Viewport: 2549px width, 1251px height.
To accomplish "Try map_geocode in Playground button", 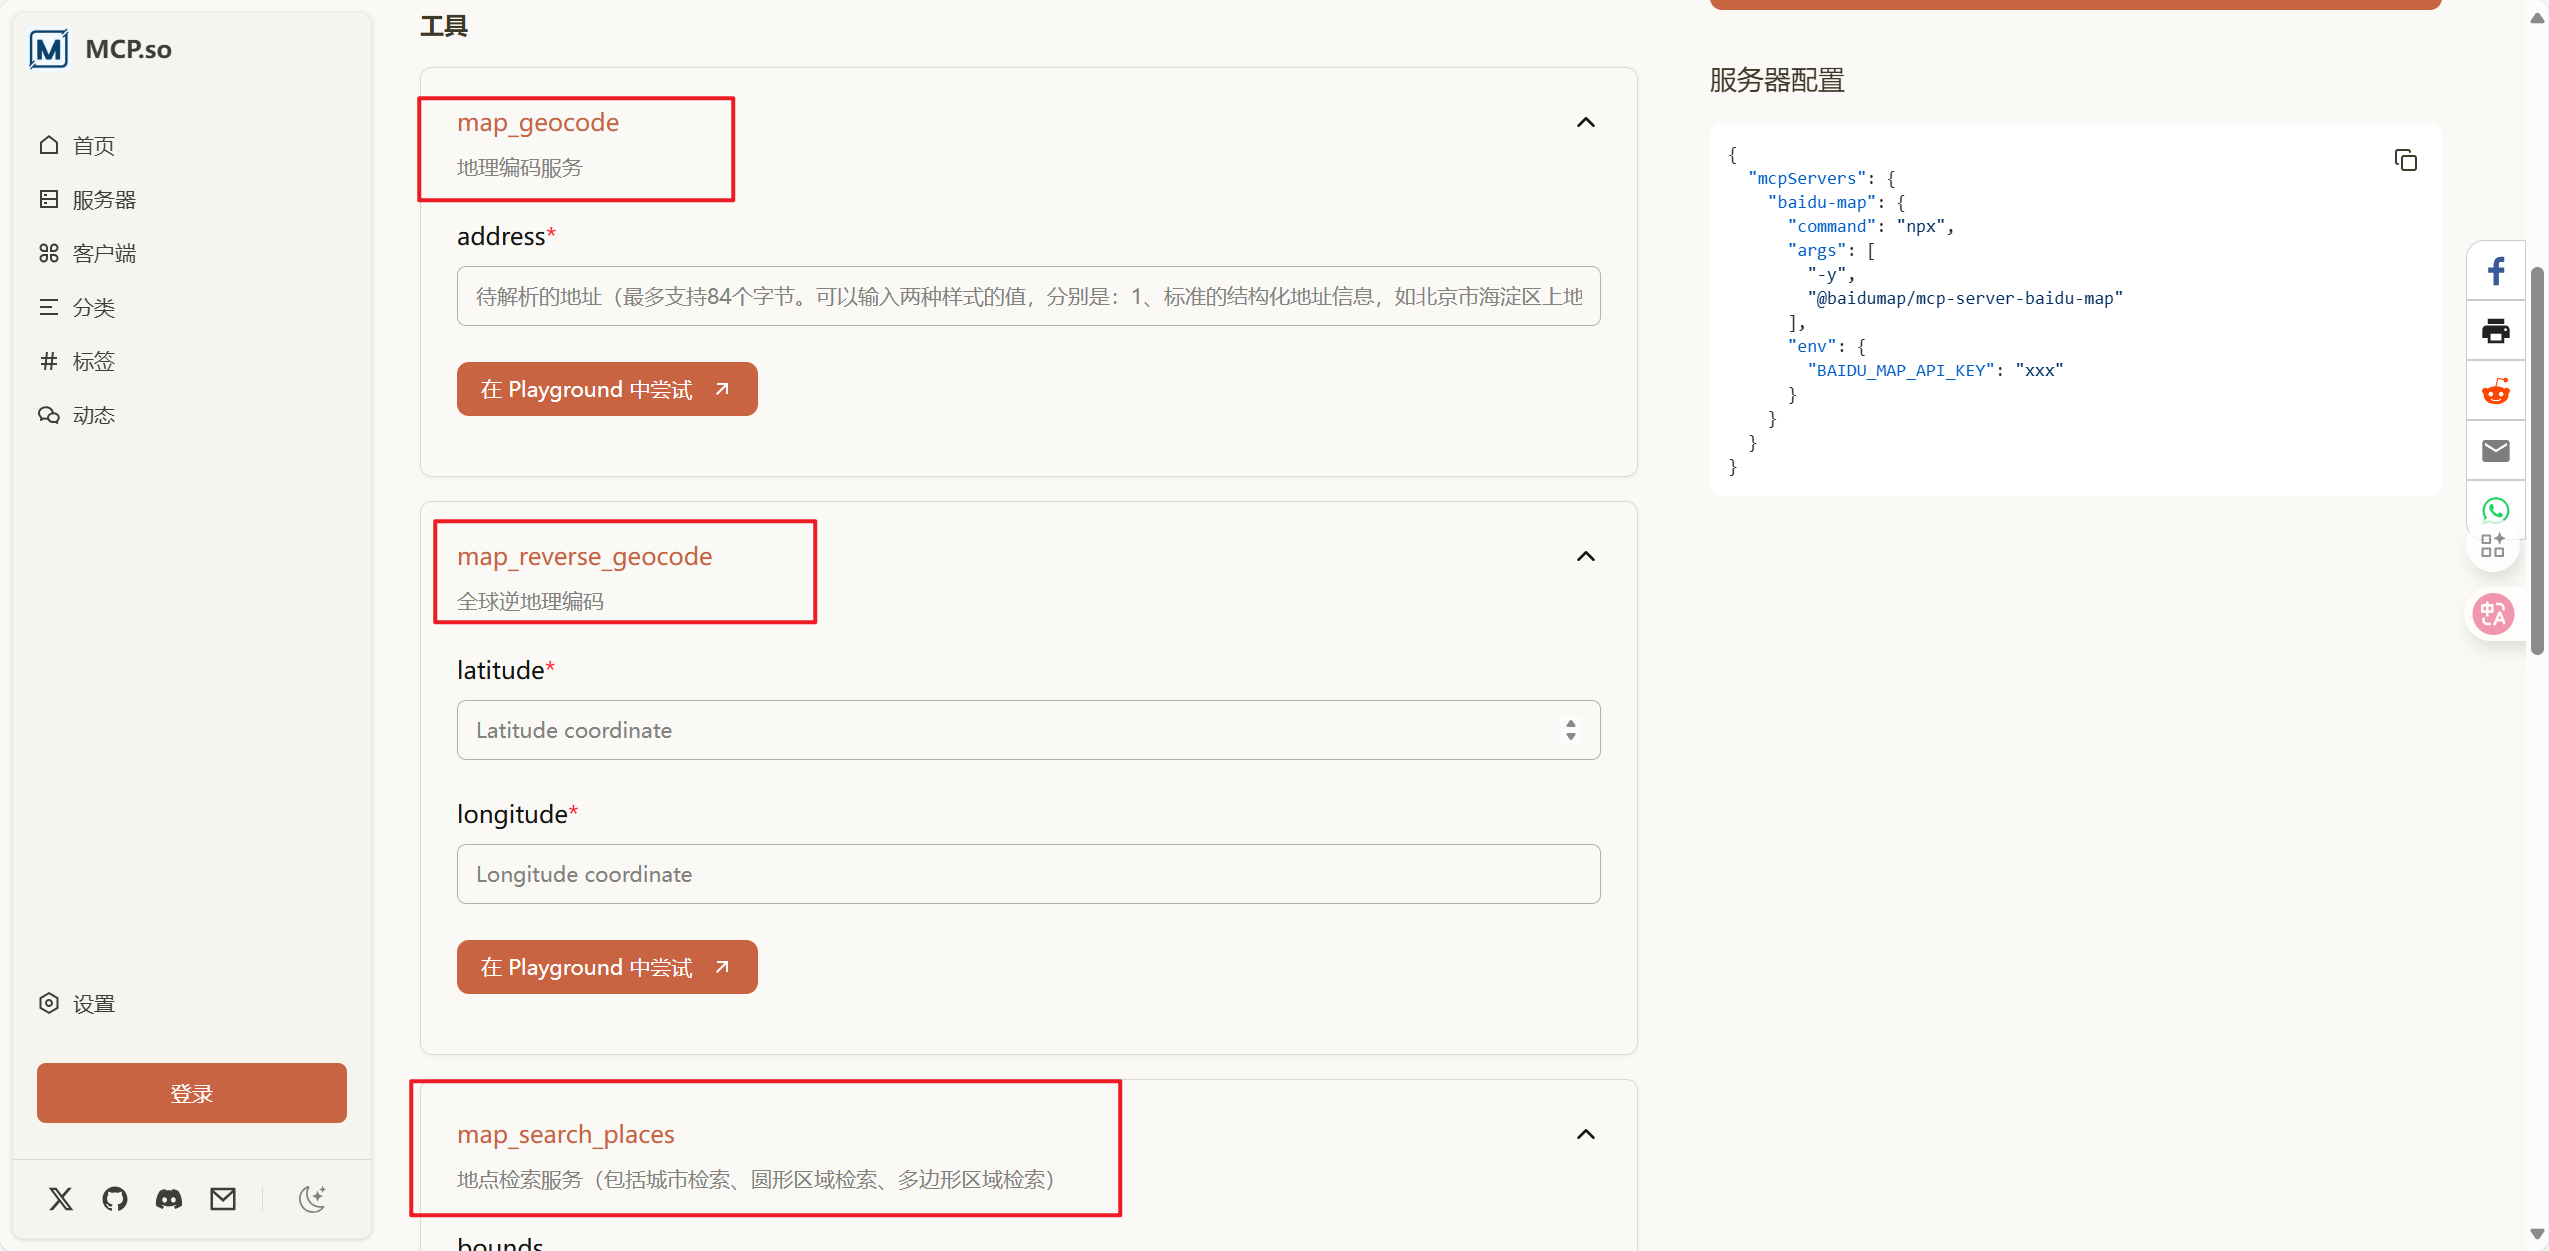I will (606, 389).
